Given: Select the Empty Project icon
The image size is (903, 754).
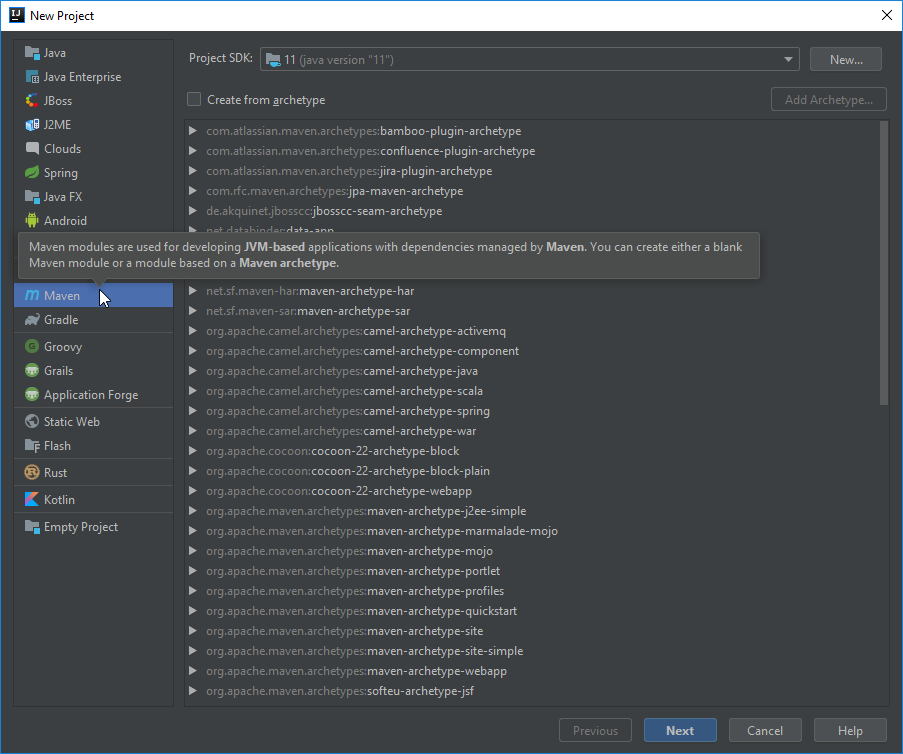Looking at the screenshot, I should [x=32, y=527].
